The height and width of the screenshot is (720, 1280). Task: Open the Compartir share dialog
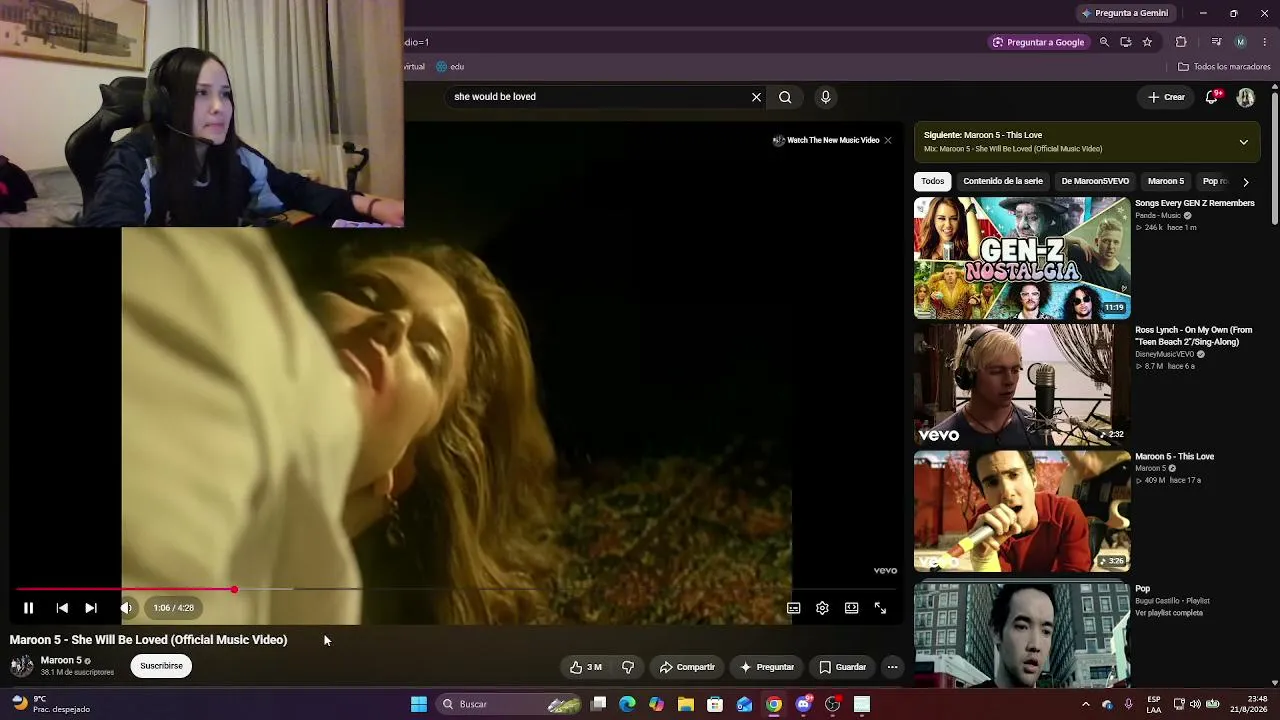[x=687, y=667]
